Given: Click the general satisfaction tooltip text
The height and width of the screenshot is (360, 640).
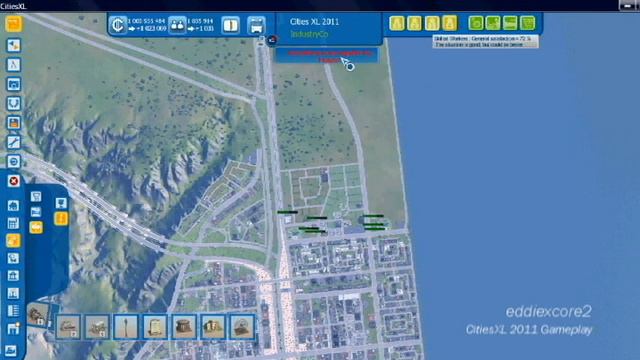Looking at the screenshot, I should (x=485, y=42).
